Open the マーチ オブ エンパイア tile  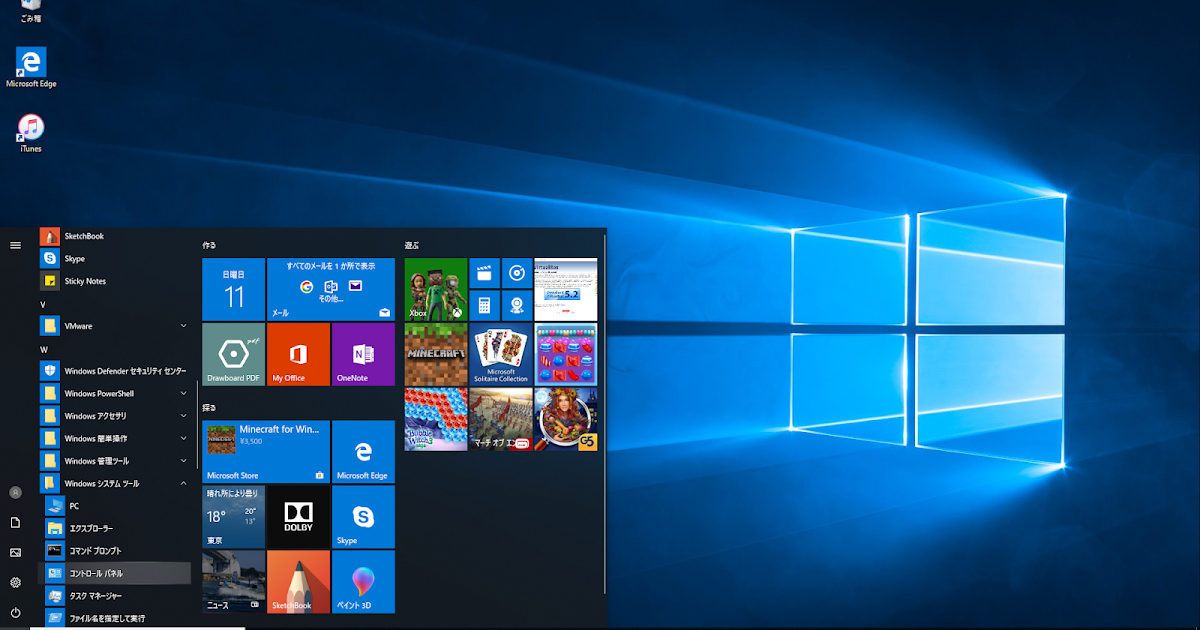point(501,419)
